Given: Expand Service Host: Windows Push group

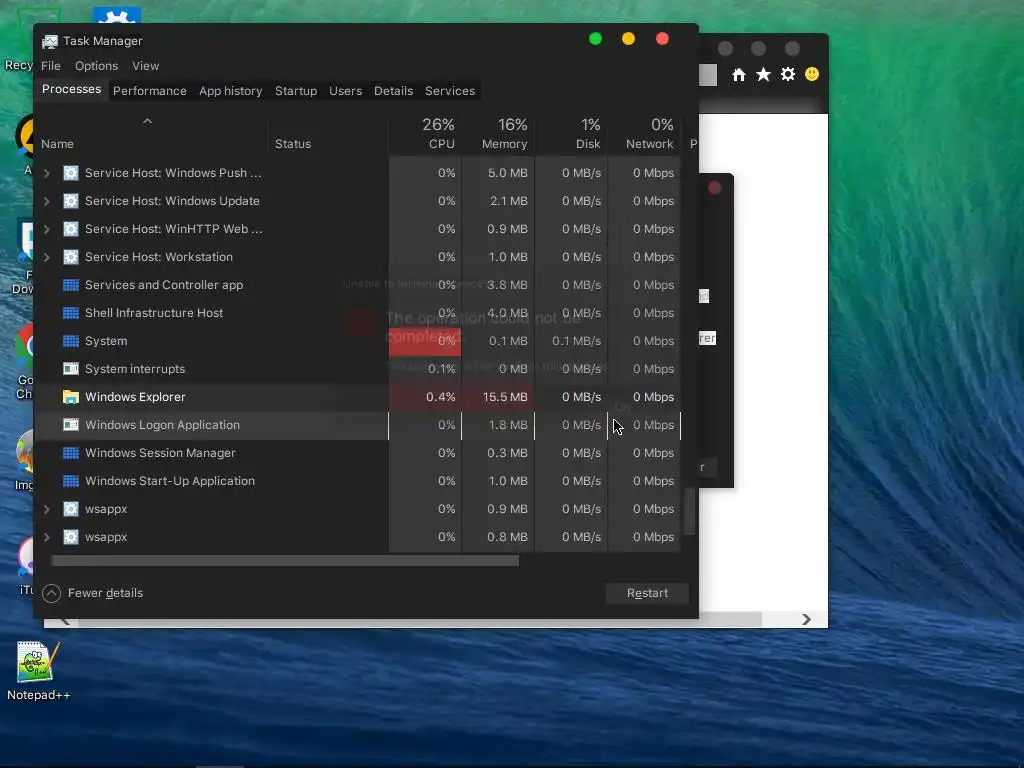Looking at the screenshot, I should point(47,173).
